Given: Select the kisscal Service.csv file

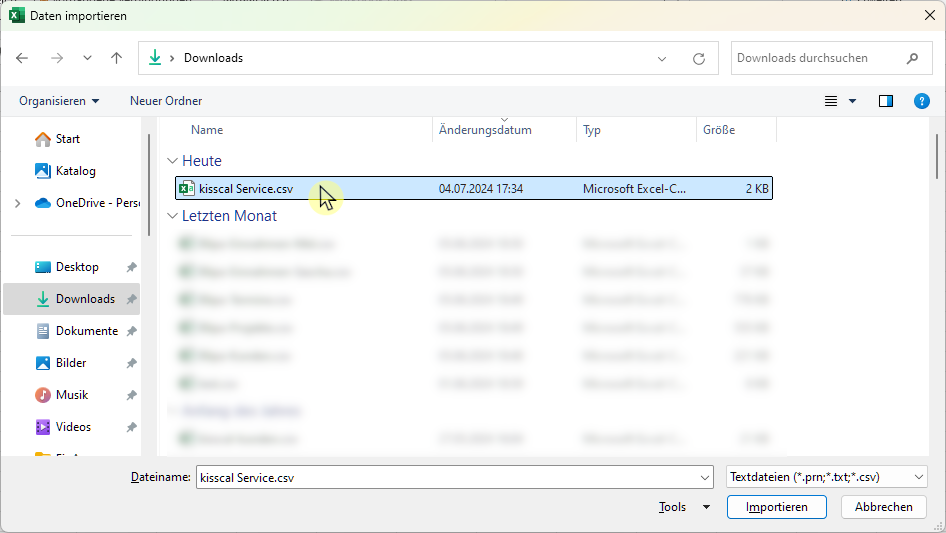Looking at the screenshot, I should click(x=474, y=188).
